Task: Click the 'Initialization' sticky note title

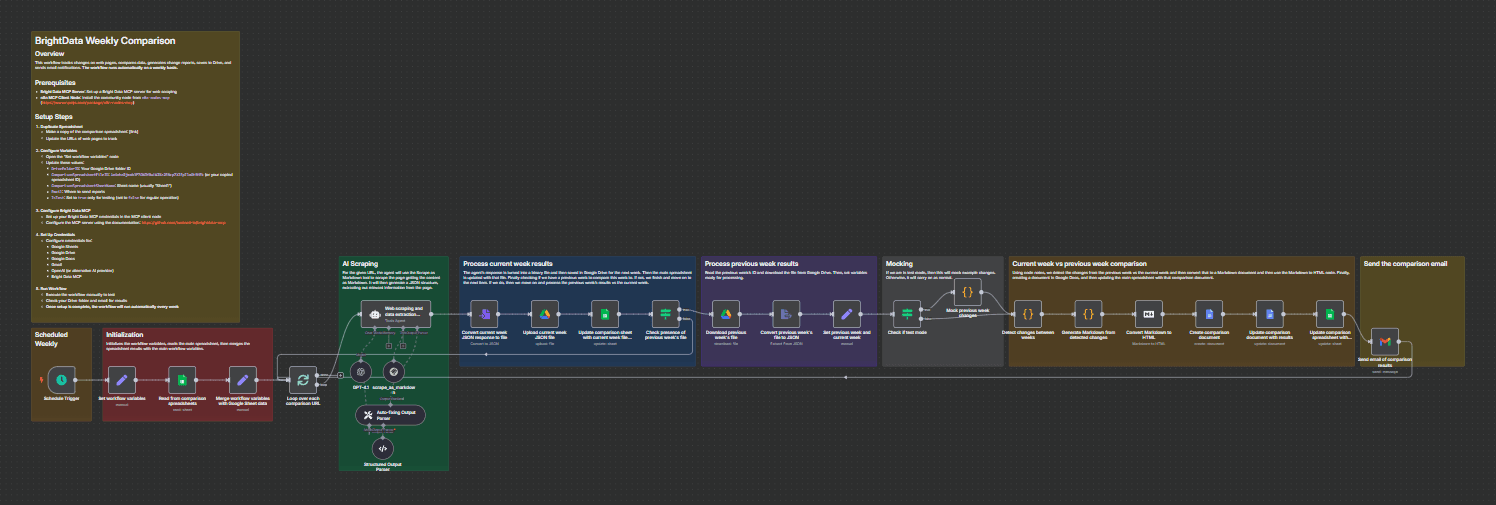Action: click(125, 335)
